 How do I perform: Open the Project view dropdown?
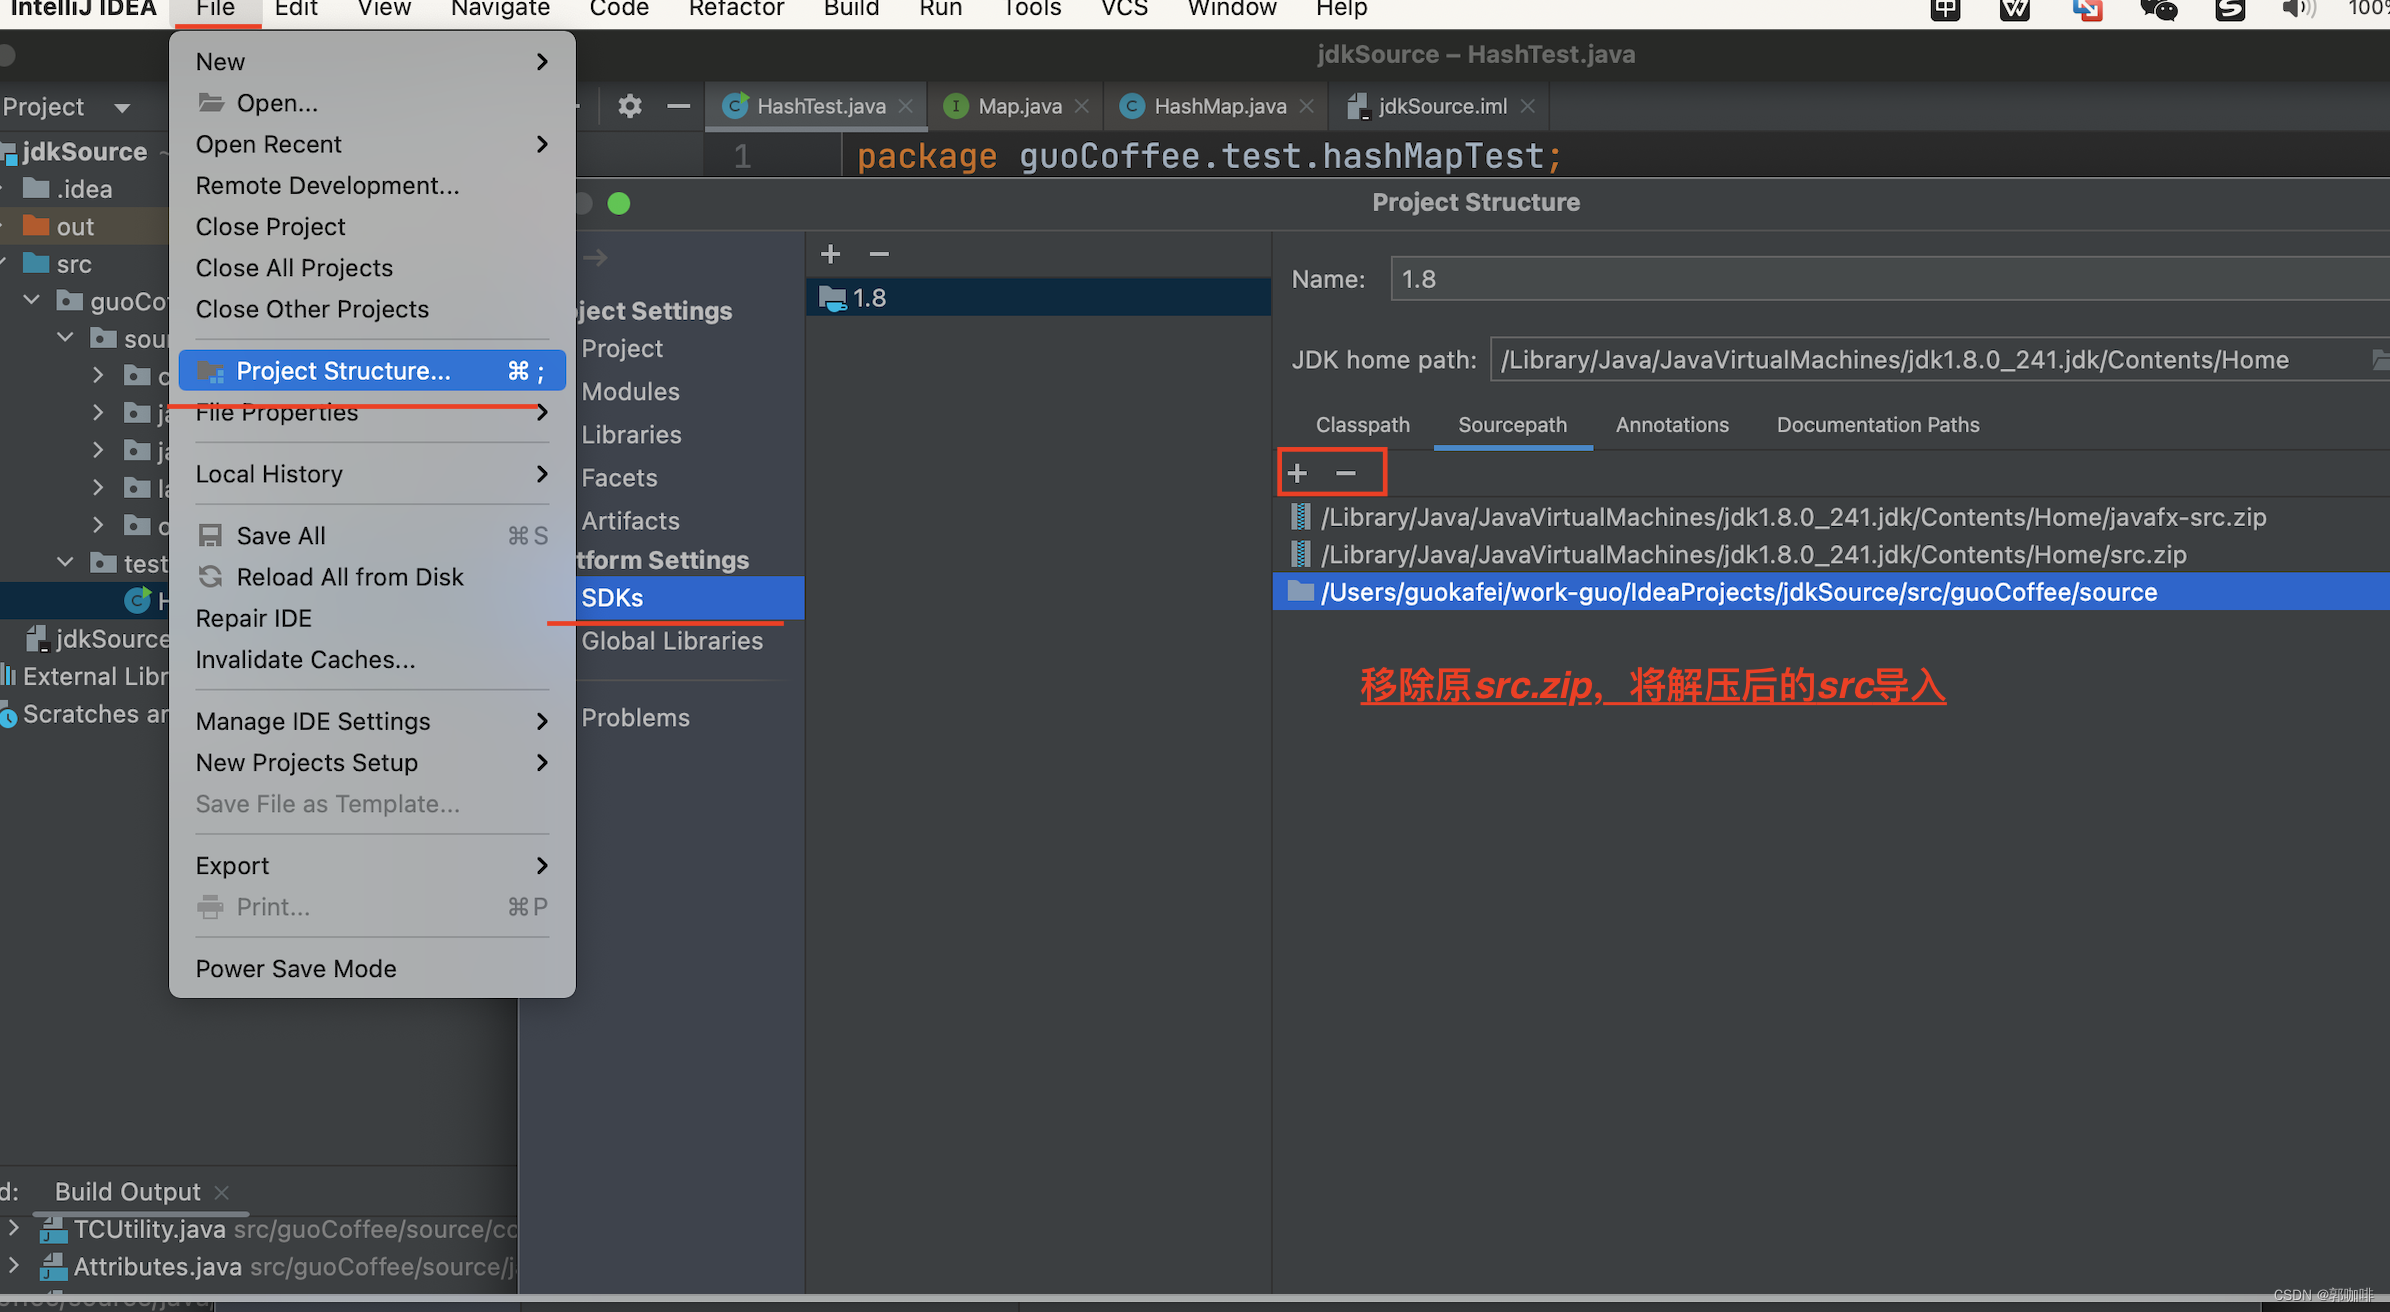pos(122,108)
